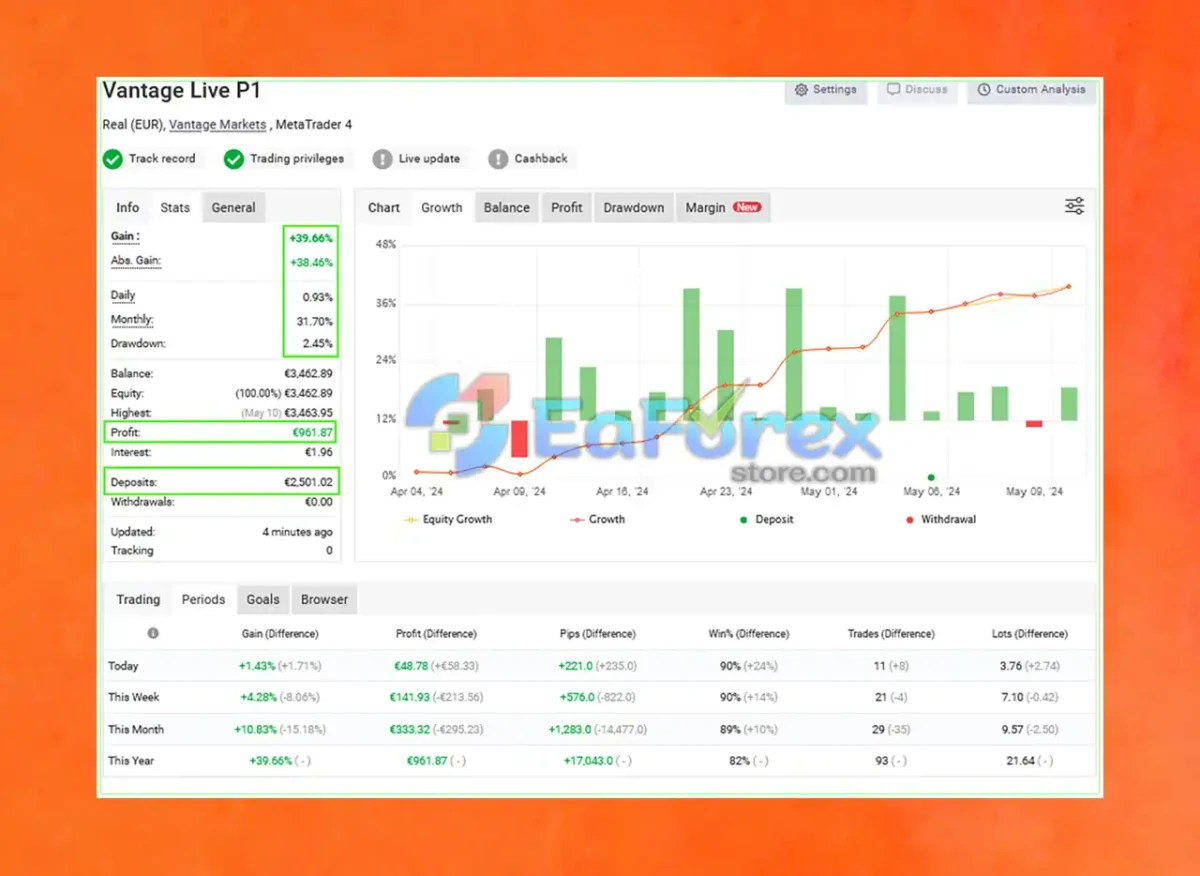This screenshot has width=1200, height=876.
Task: Click the Profit value €961.87 in Info panel
Action: (314, 433)
